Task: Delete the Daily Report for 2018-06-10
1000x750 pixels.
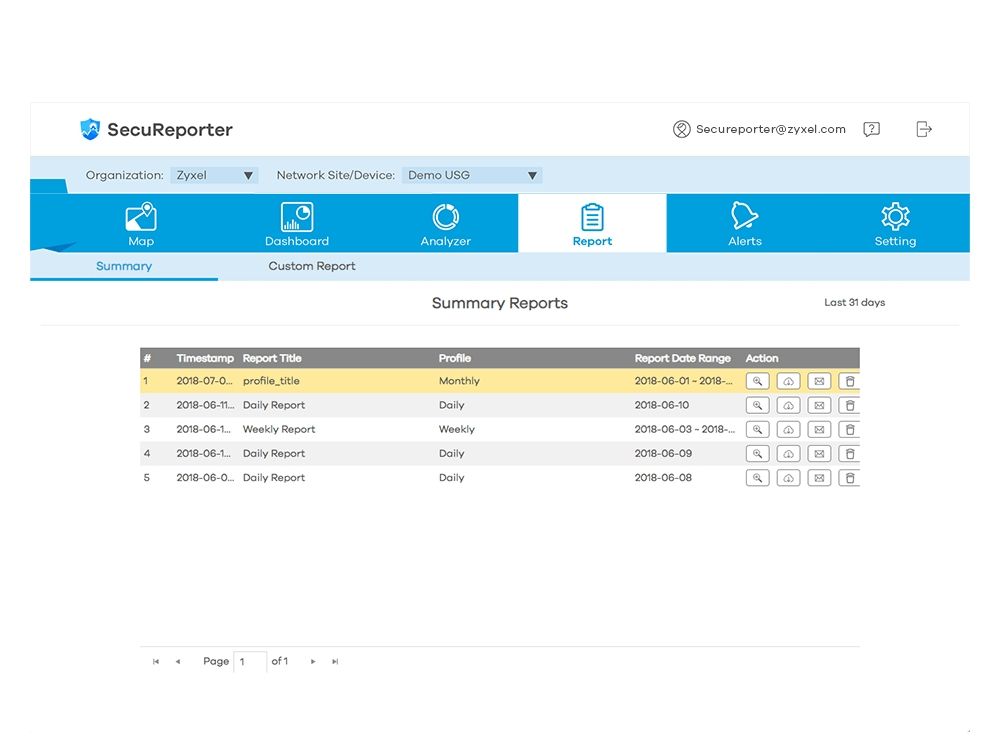Action: (849, 405)
